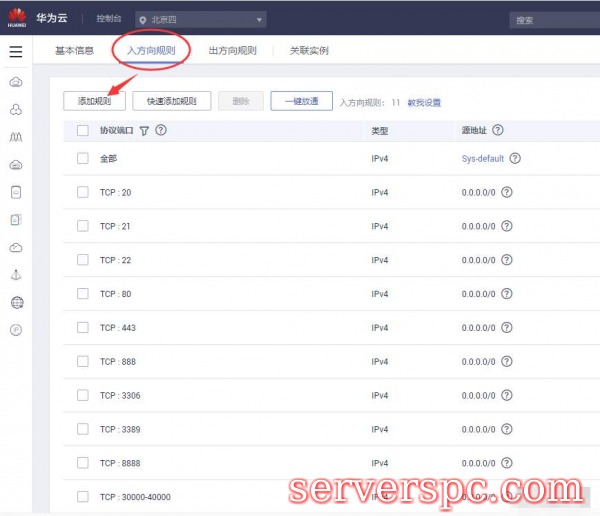Click the IP icon at the sidebar bottom

pyautogui.click(x=16, y=330)
